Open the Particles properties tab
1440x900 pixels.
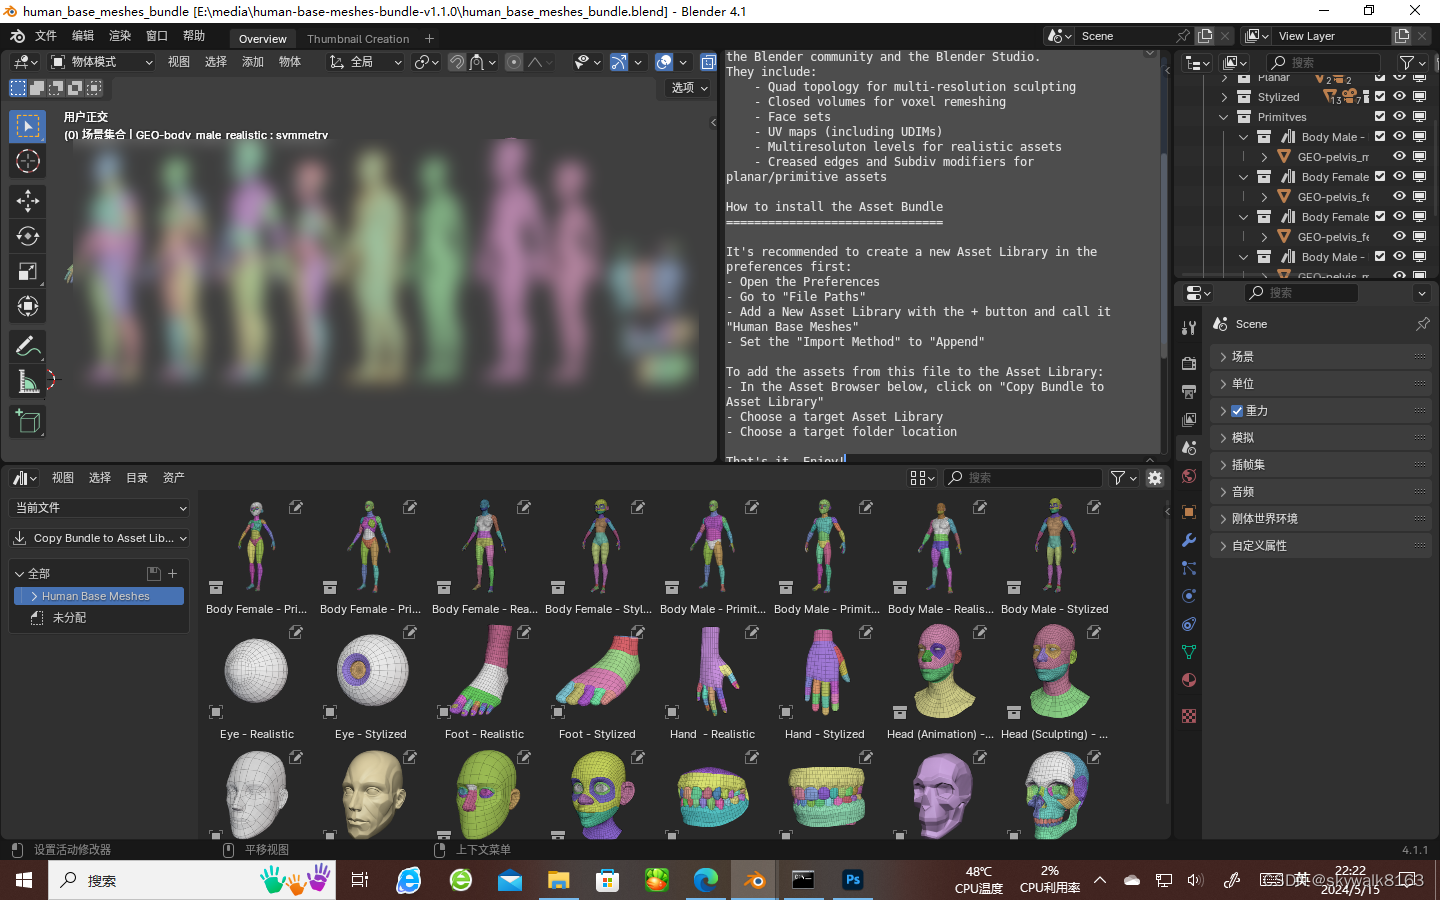coord(1189,568)
